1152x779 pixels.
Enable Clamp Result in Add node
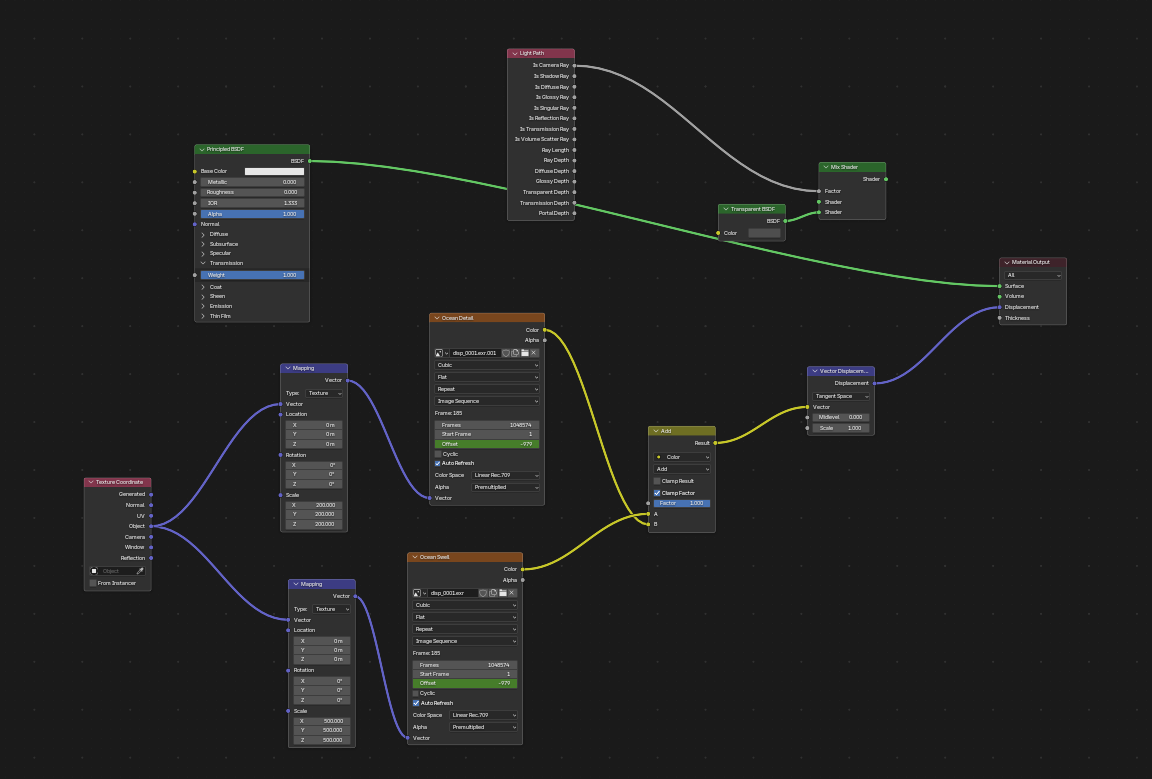pyautogui.click(x=657, y=481)
